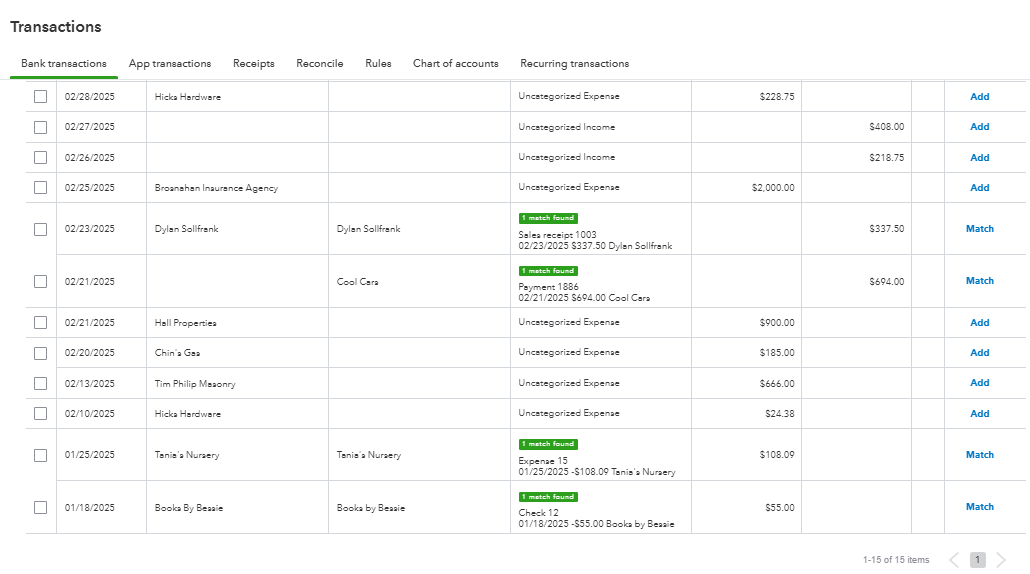Open the Recurring transactions tab
1030x574 pixels.
click(x=574, y=64)
